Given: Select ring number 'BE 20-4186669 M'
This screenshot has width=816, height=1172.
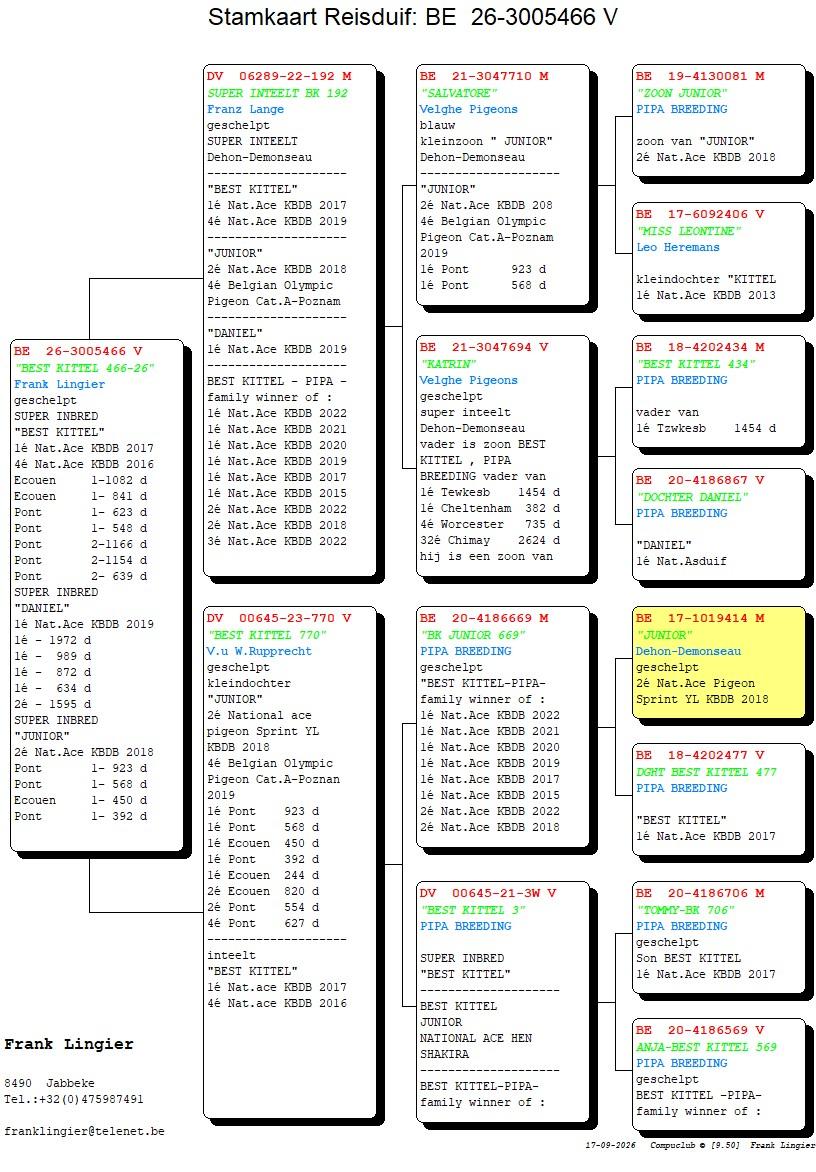Looking at the screenshot, I should pos(484,618).
